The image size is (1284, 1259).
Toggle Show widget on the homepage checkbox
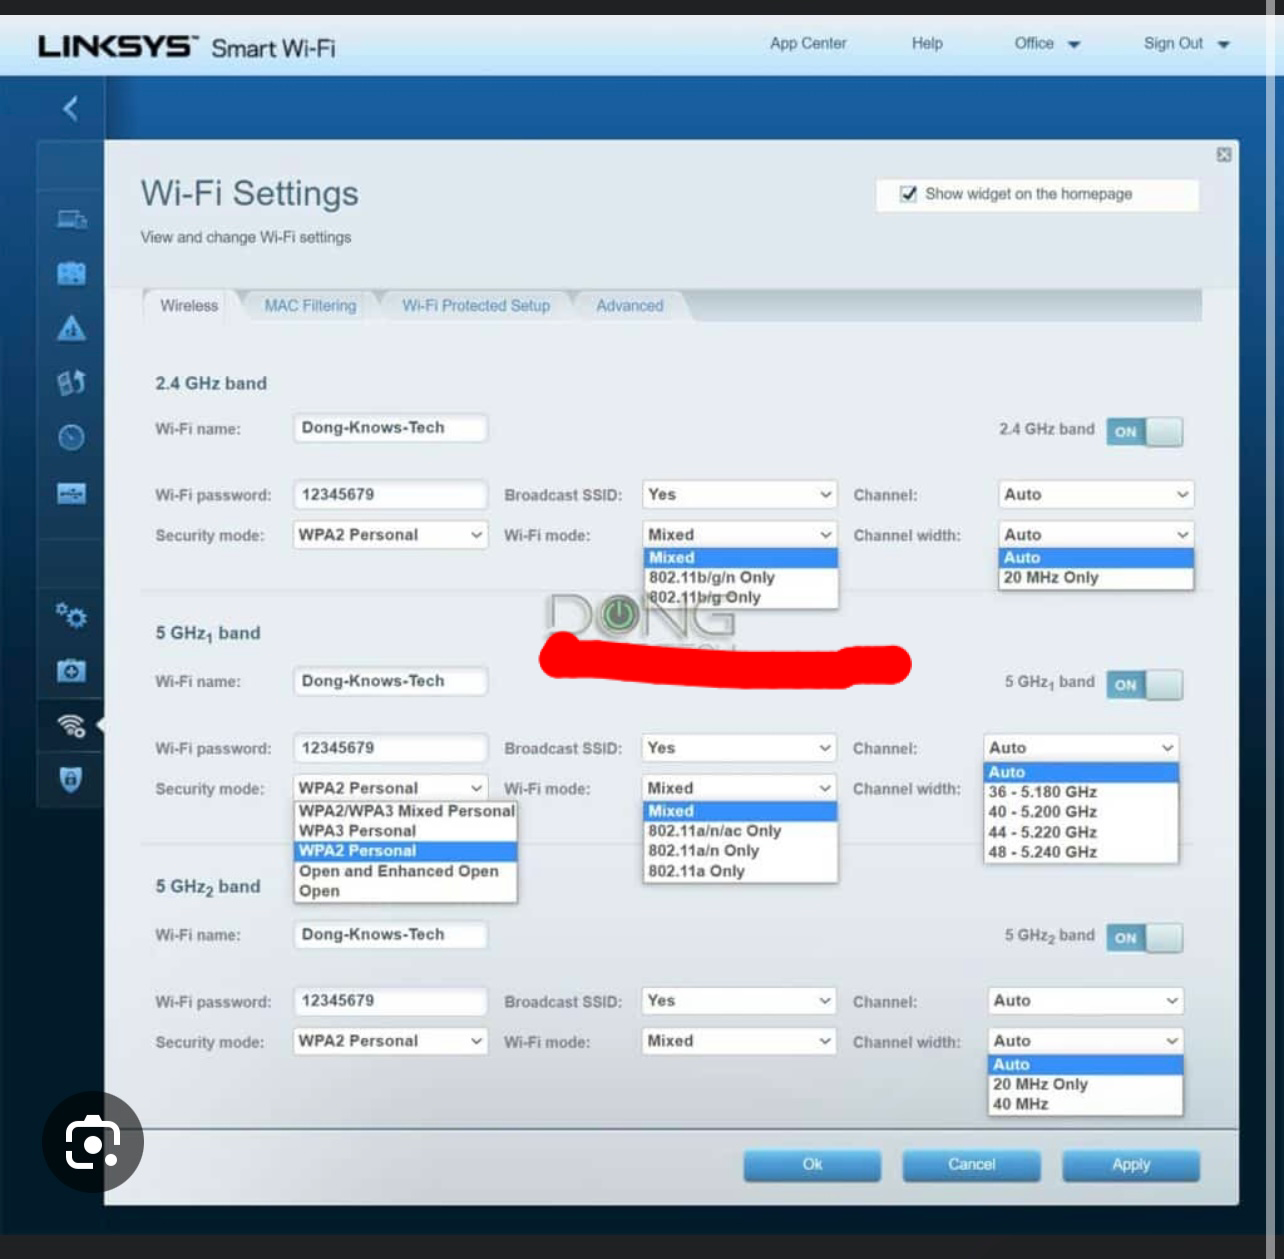click(908, 194)
